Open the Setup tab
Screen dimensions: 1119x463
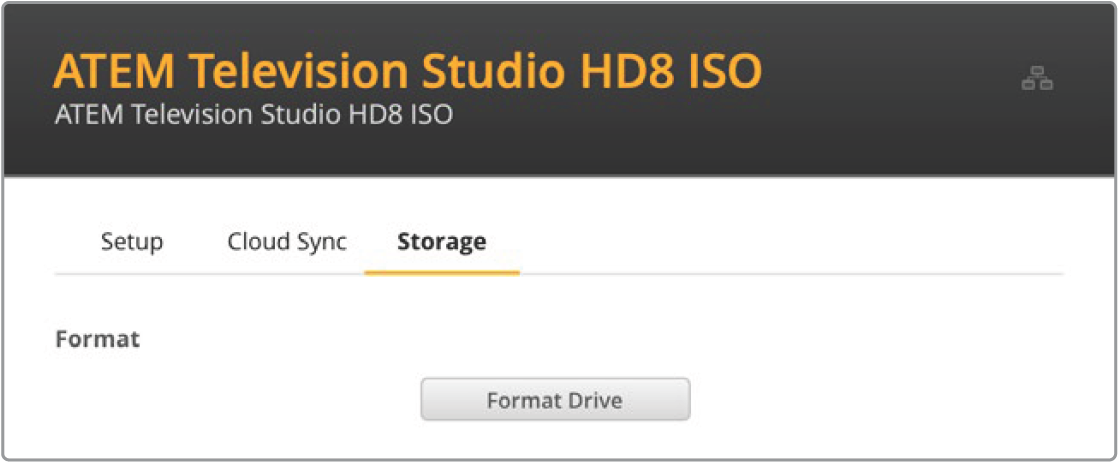click(x=132, y=242)
